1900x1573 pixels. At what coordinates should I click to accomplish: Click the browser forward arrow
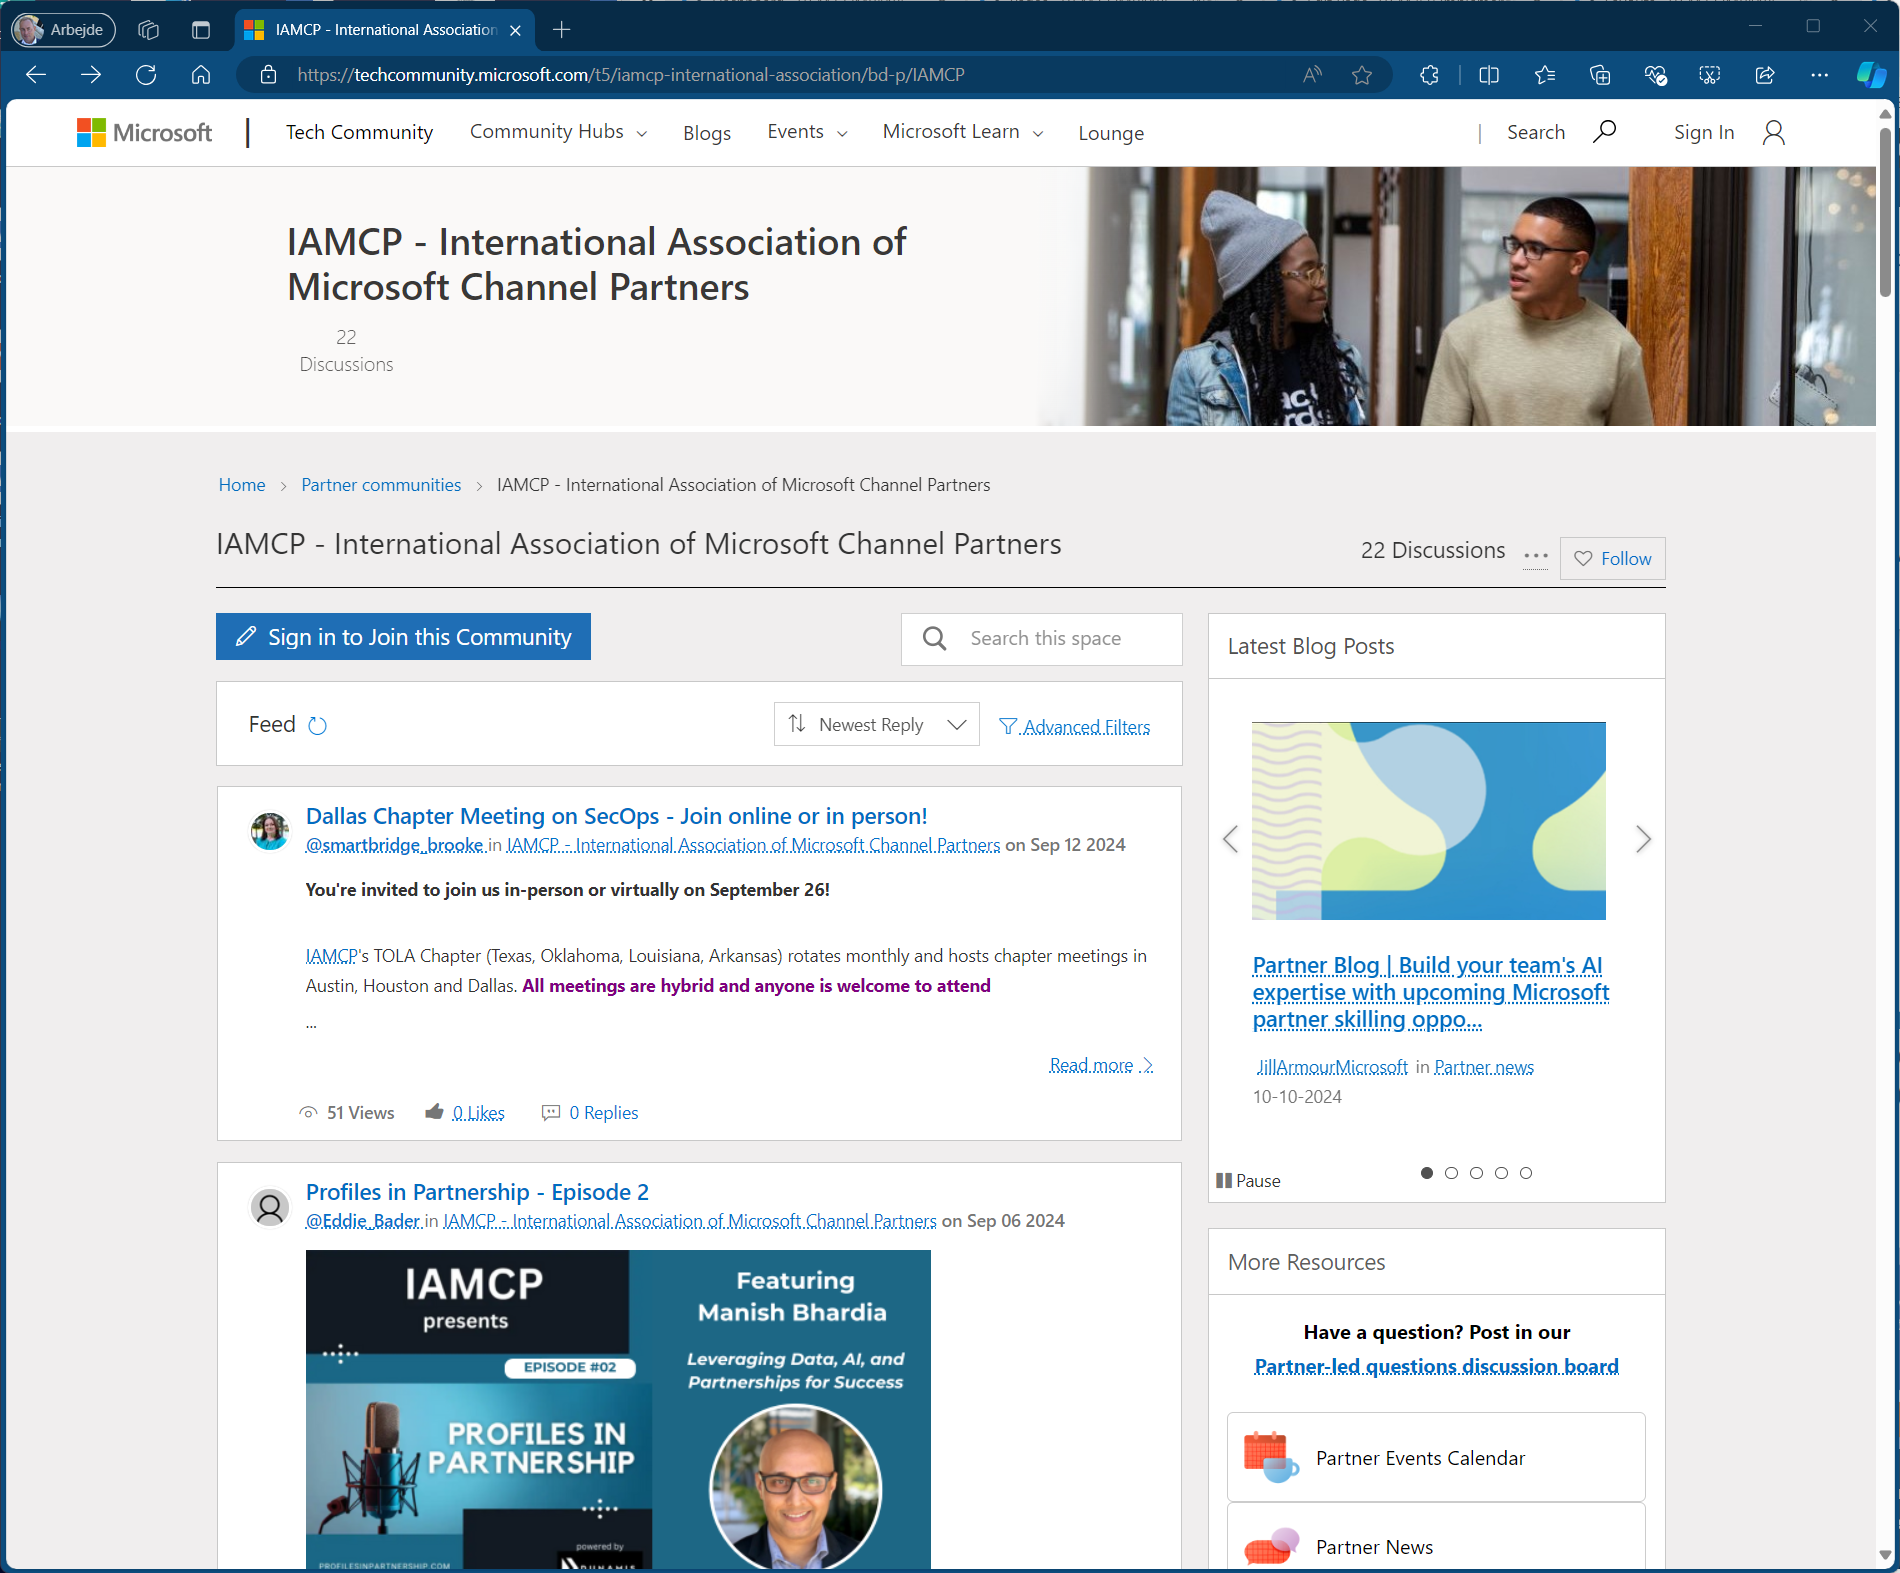coord(91,75)
